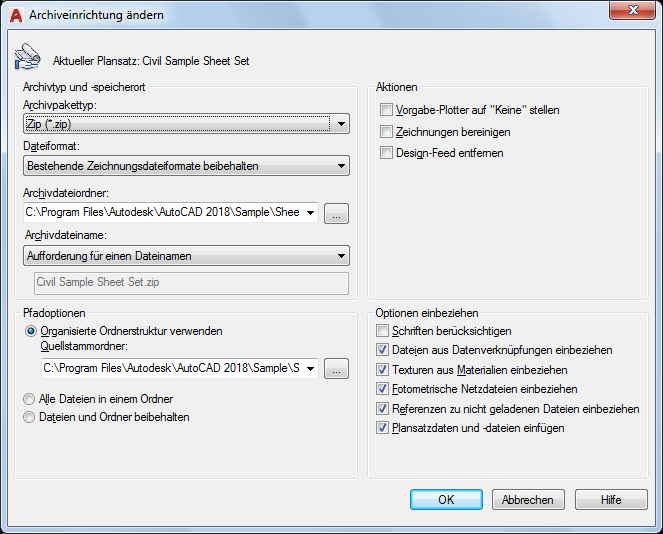Uncheck Plansatzdaten und -dateien einfügen
This screenshot has height=534, width=663.
(x=382, y=428)
